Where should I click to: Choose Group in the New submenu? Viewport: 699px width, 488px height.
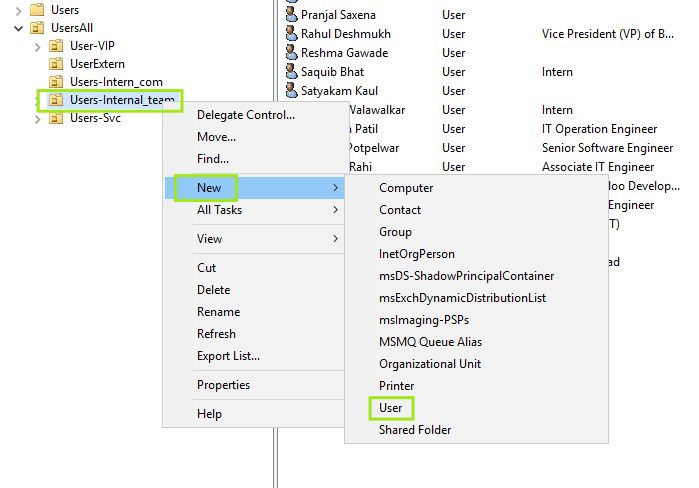click(x=395, y=232)
